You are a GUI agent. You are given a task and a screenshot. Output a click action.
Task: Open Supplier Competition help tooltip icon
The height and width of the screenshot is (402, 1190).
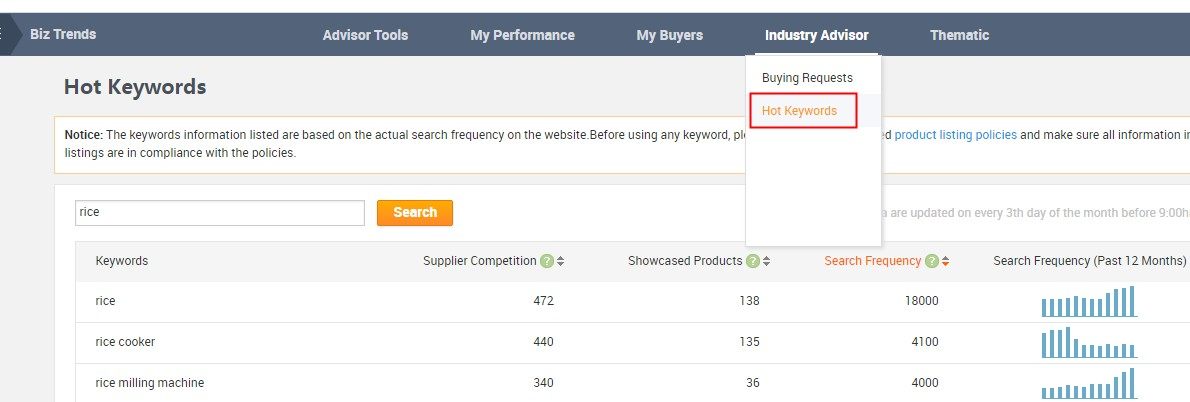(x=546, y=261)
